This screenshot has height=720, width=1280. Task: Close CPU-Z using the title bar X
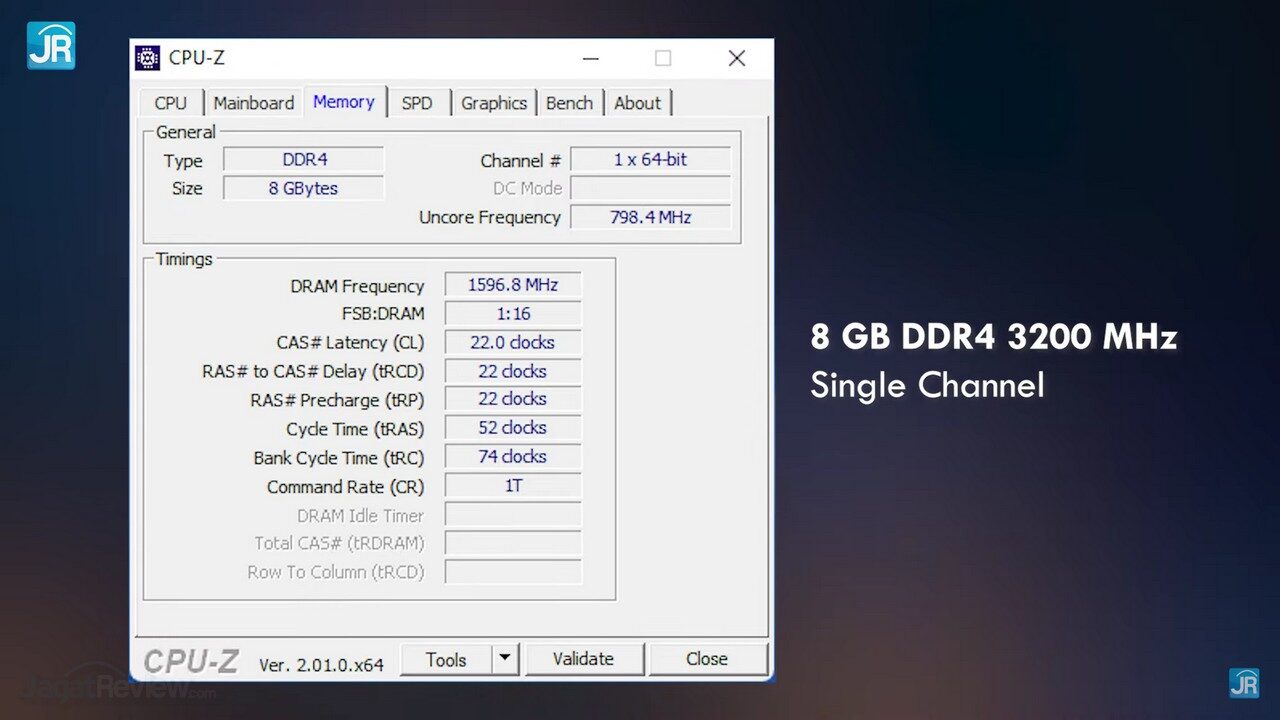pos(737,59)
